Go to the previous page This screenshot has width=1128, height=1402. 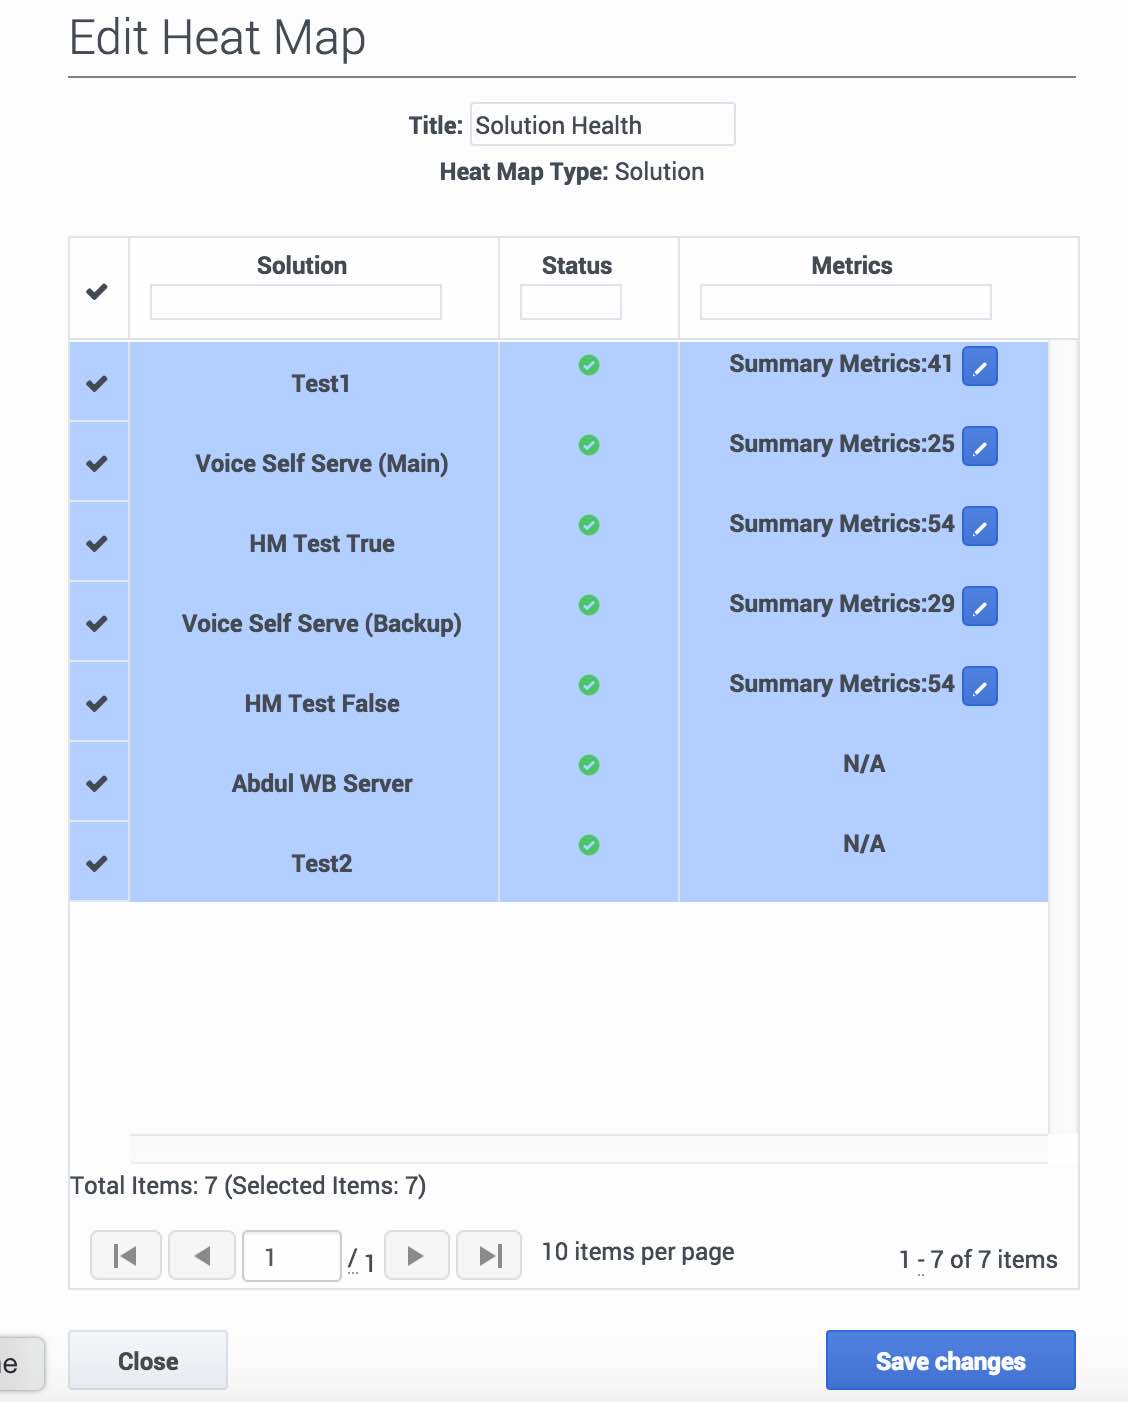coord(202,1255)
